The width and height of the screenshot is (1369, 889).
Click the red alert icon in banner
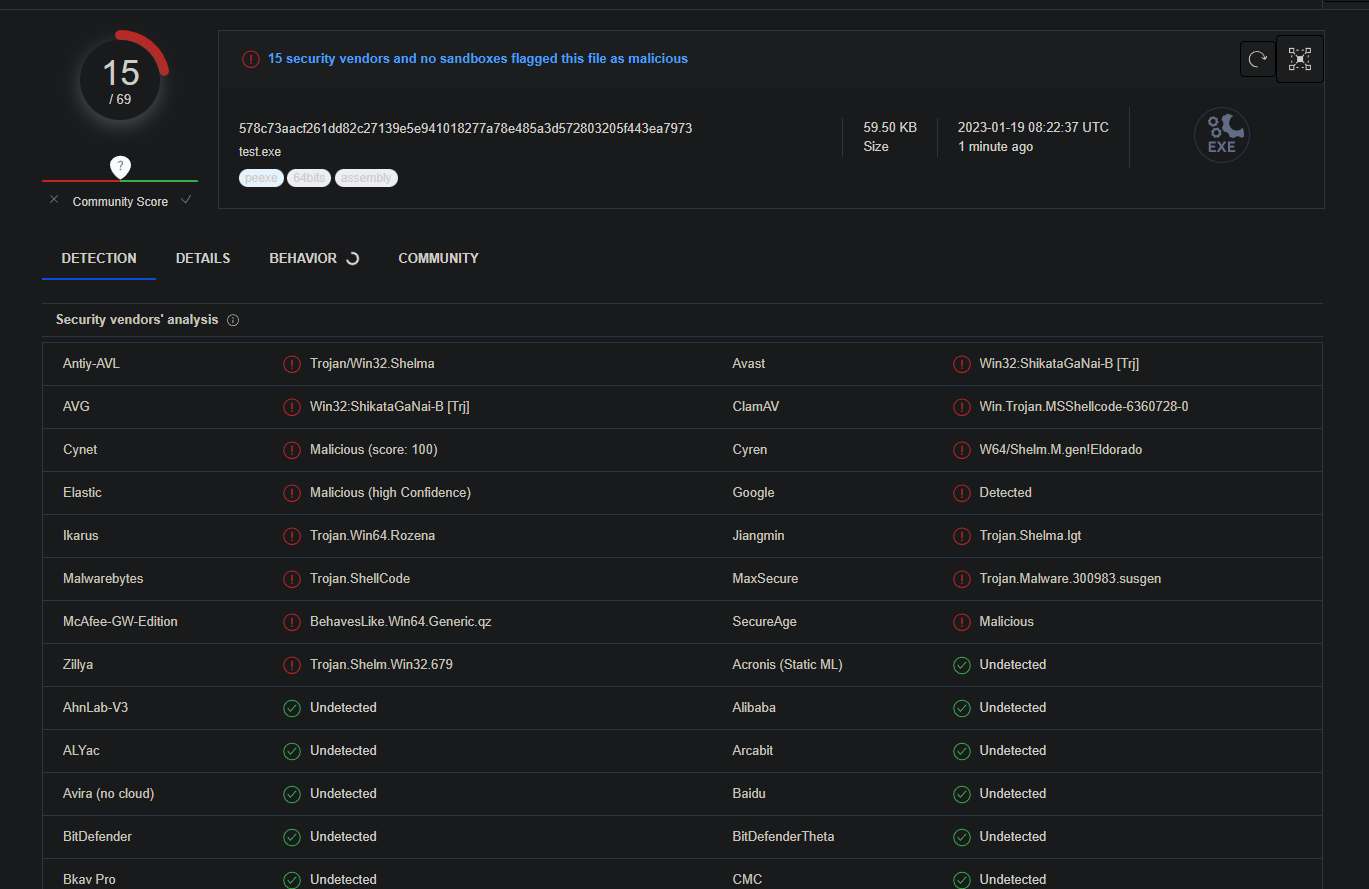pos(251,59)
